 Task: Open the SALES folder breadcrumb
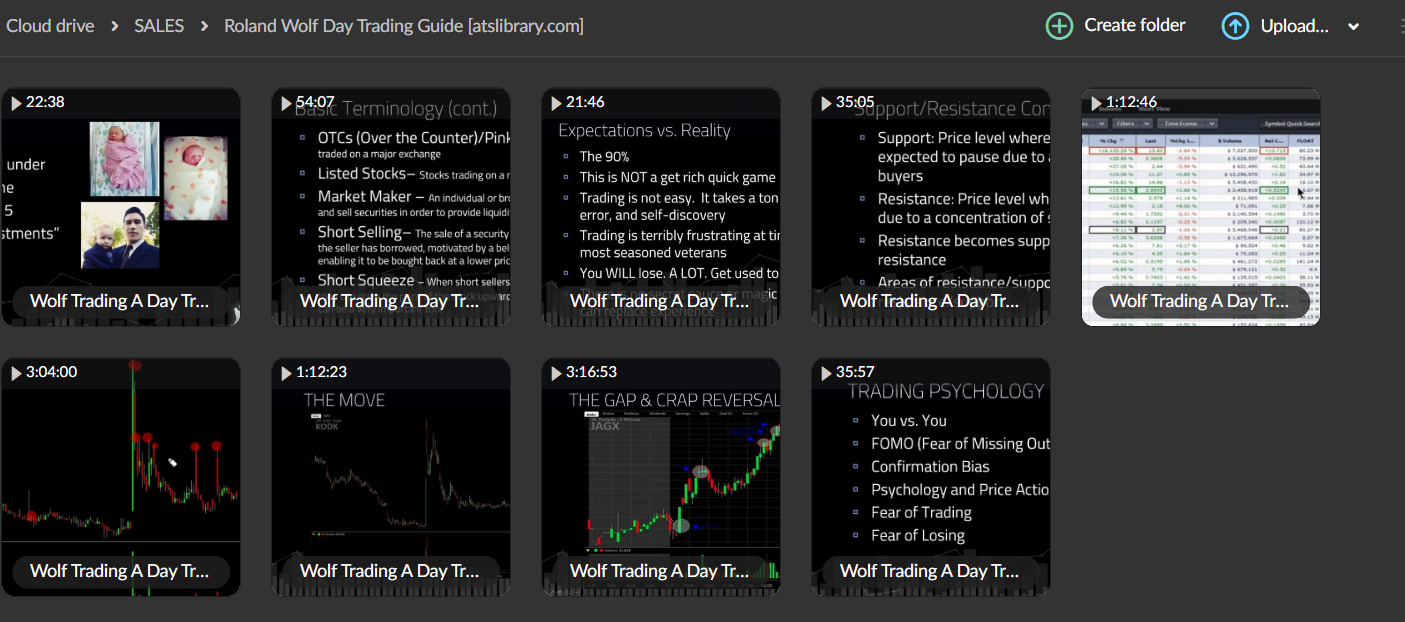point(159,25)
